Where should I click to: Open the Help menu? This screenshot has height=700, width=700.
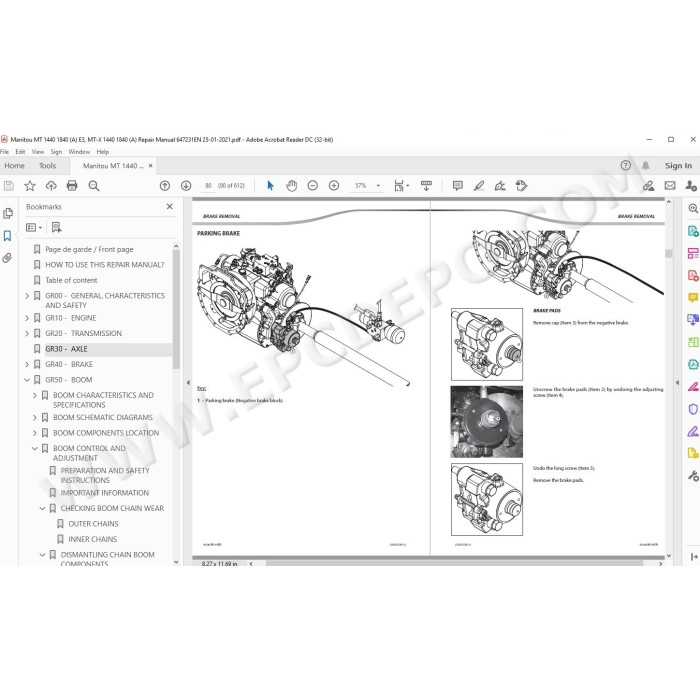[x=103, y=152]
